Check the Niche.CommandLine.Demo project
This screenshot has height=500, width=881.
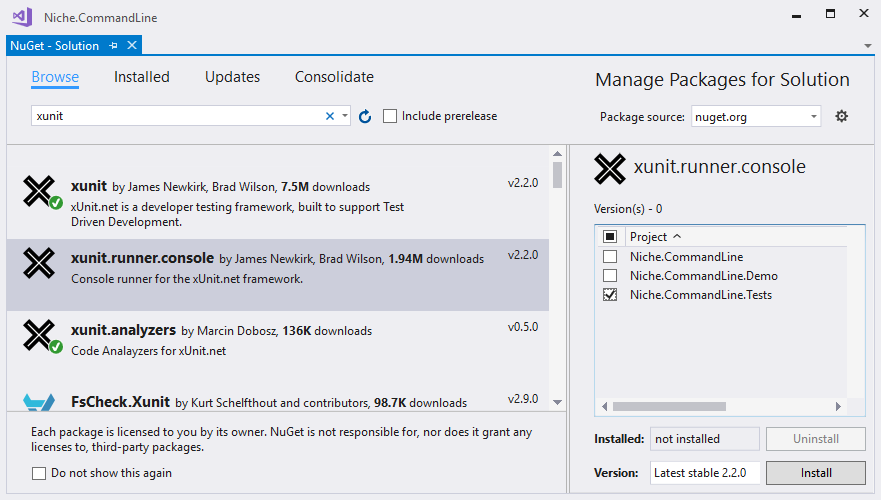pyautogui.click(x=610, y=276)
